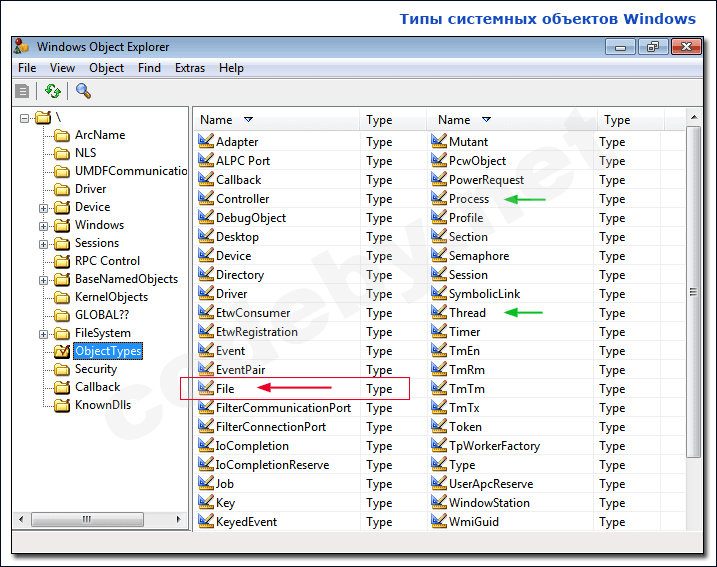Click the KernelObjects folder icon

click(62, 297)
